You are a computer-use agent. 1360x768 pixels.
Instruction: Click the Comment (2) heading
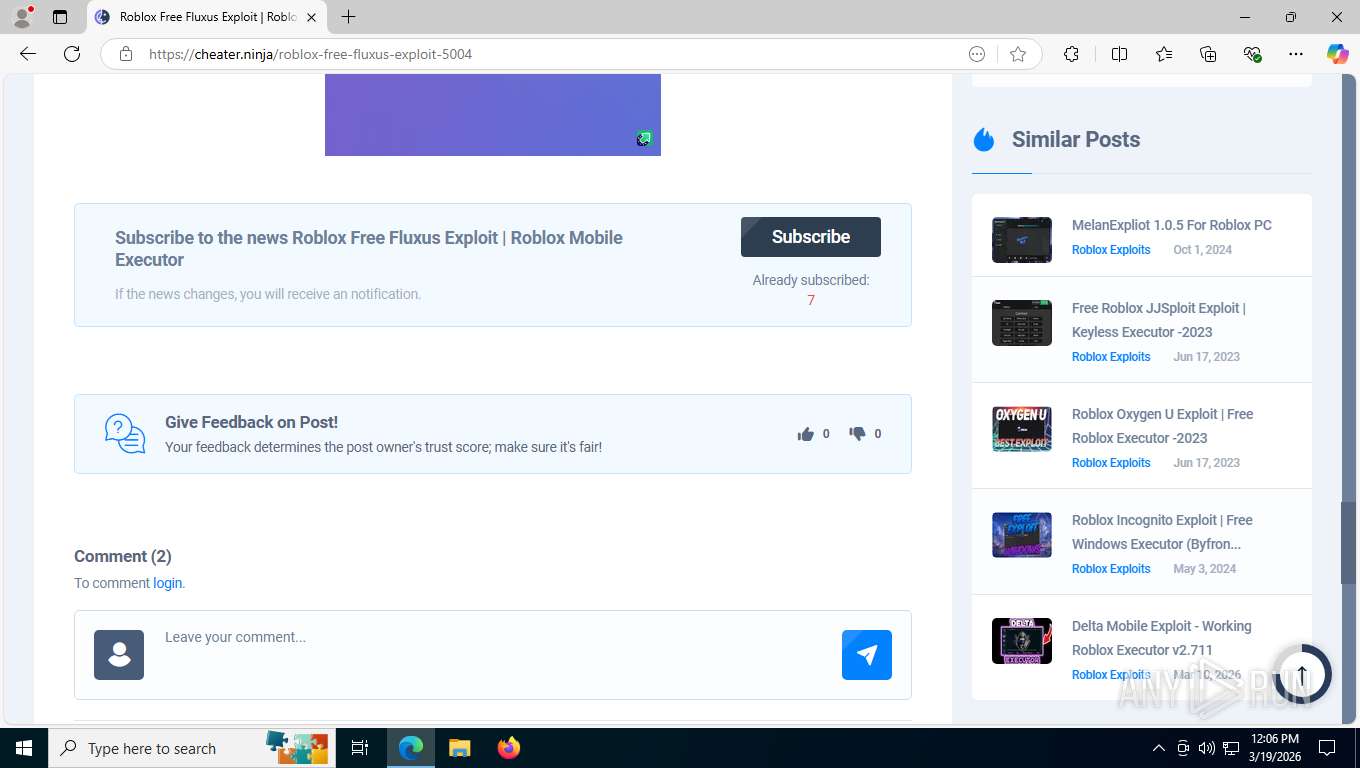tap(123, 556)
